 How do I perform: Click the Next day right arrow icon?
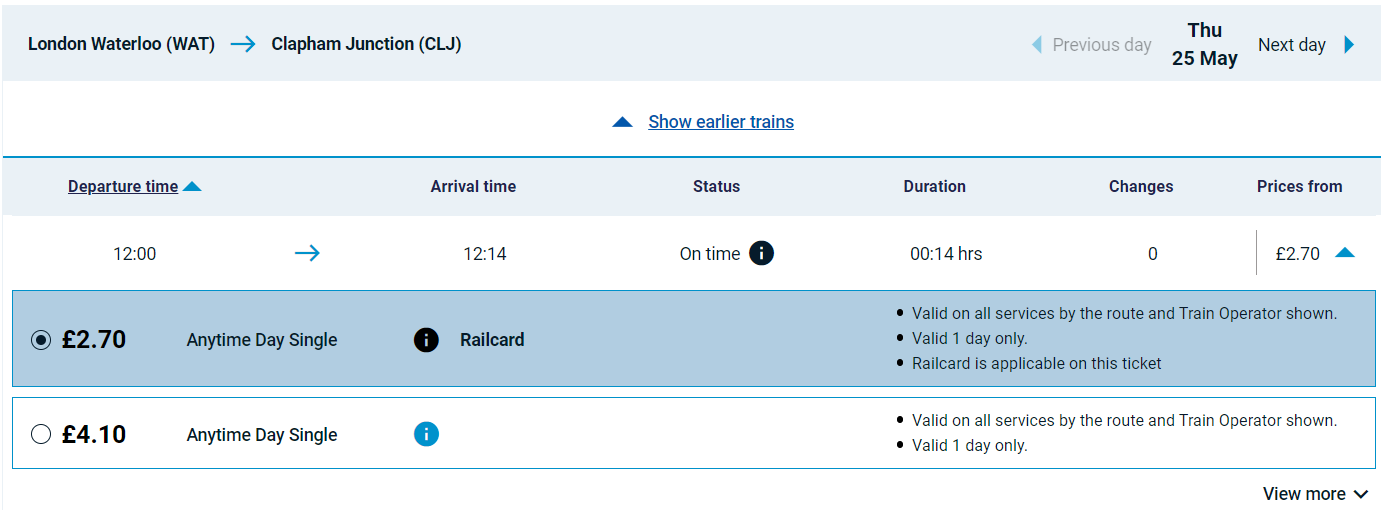tap(1349, 45)
